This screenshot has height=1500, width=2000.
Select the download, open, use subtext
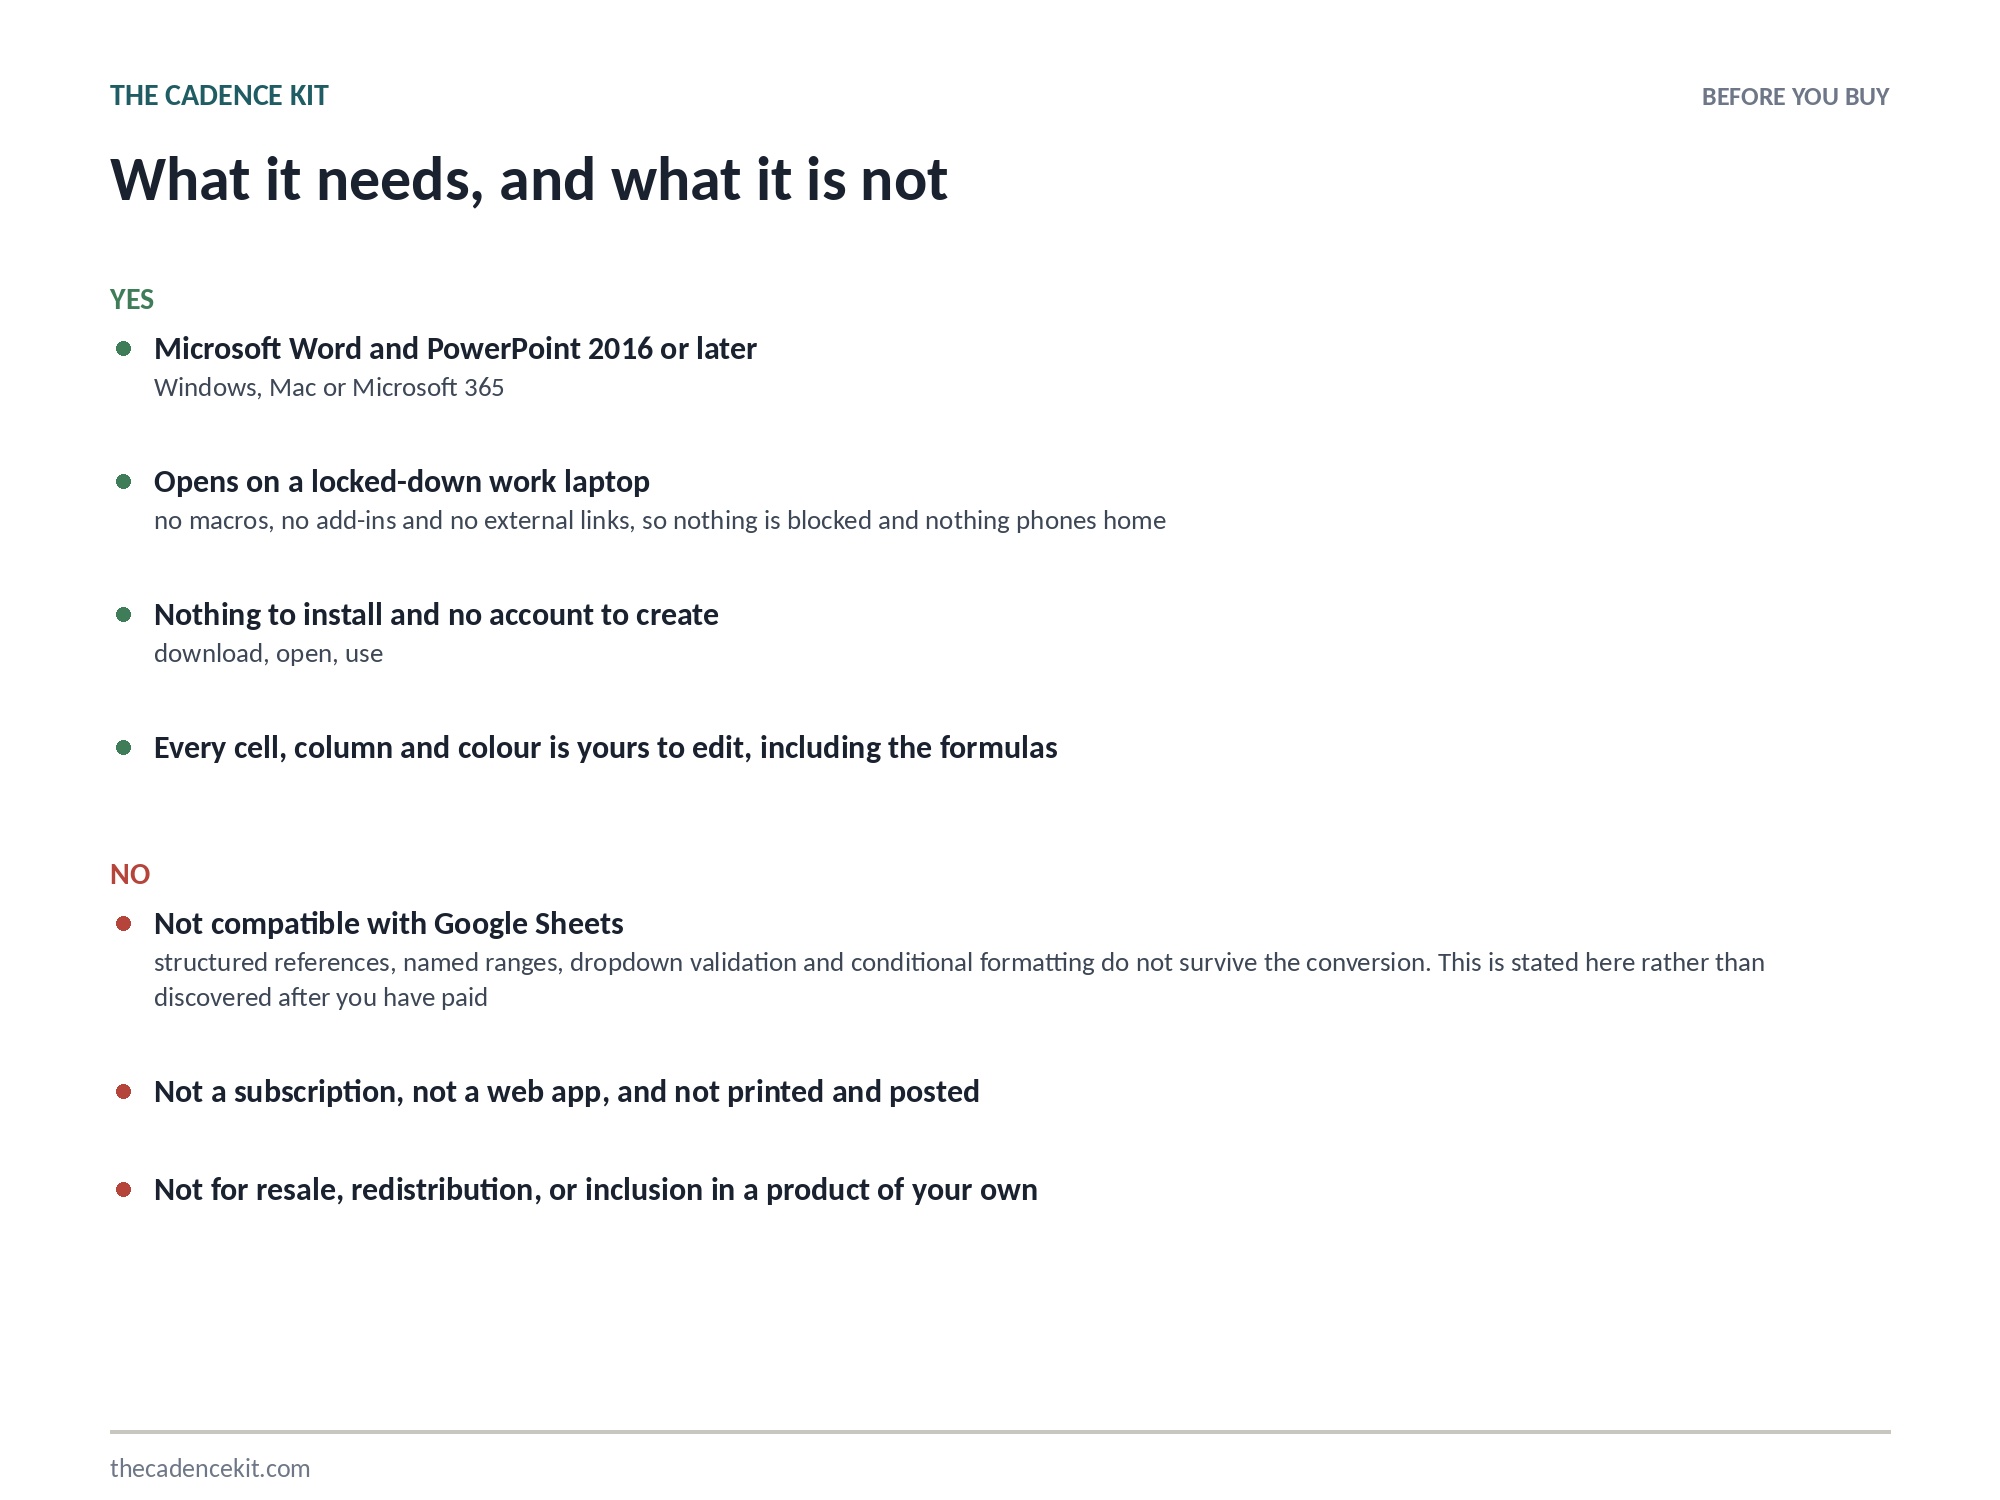[x=268, y=654]
